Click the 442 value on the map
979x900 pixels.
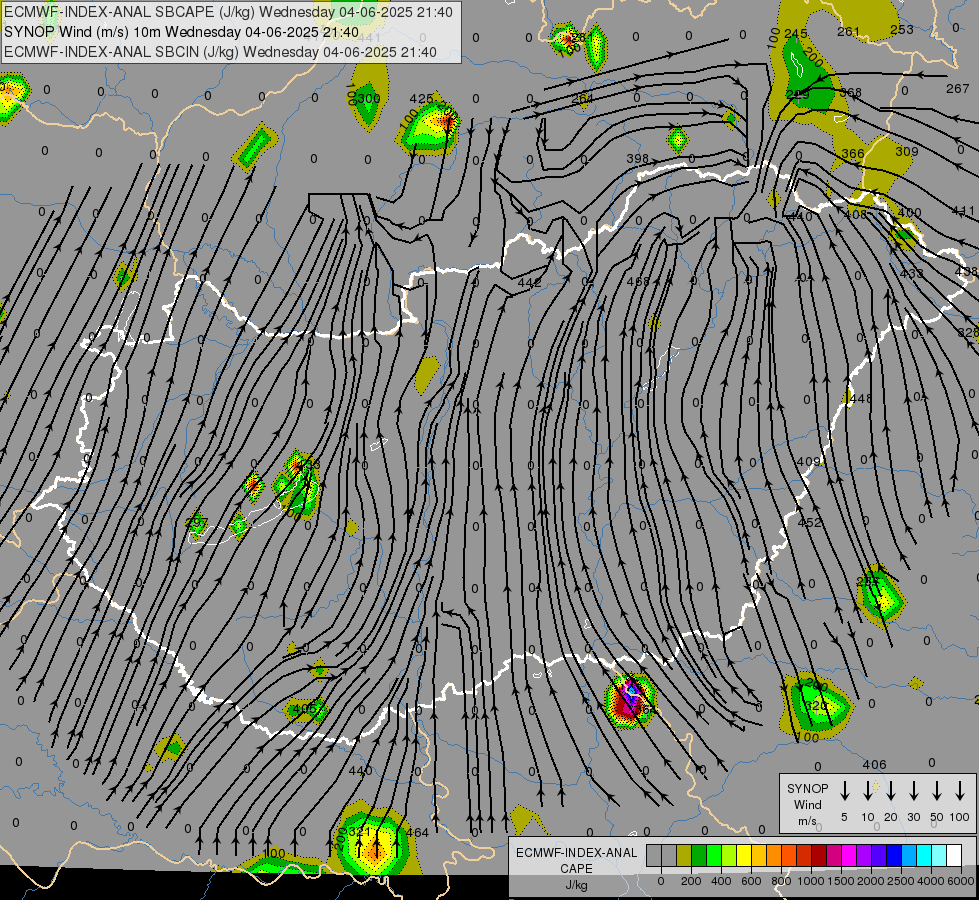pyautogui.click(x=529, y=283)
